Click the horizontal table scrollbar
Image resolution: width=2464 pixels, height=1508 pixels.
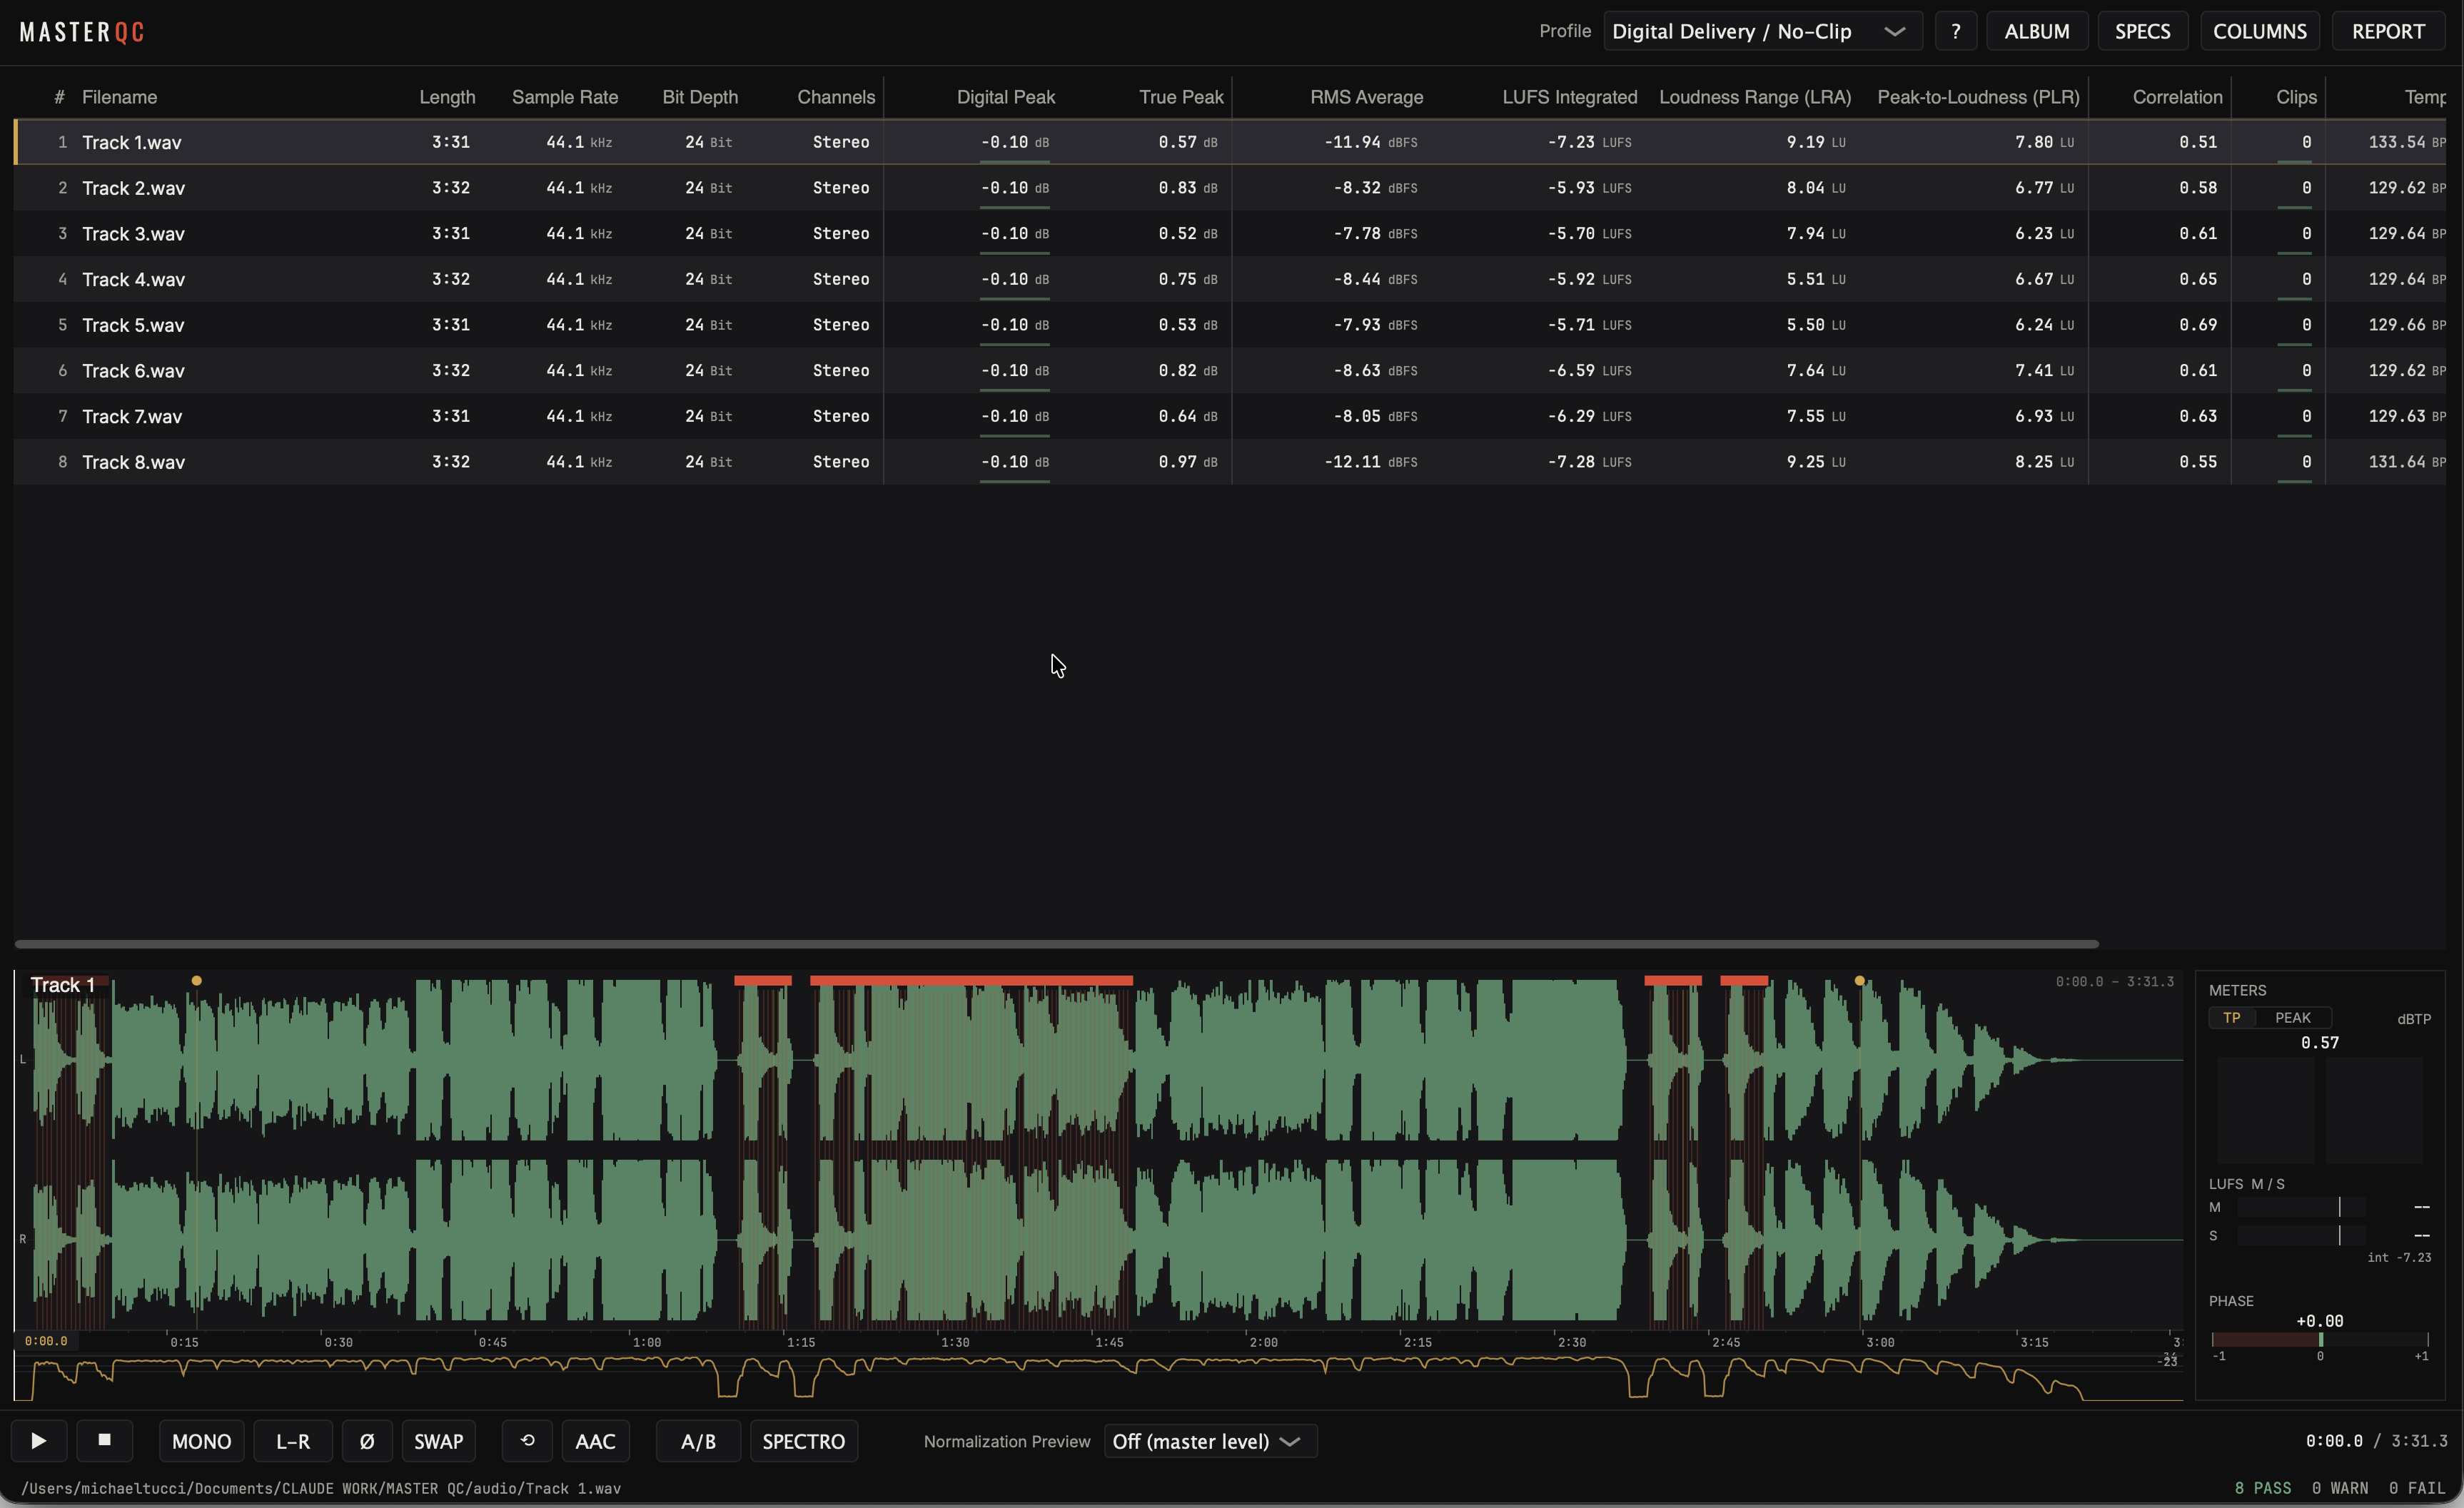(x=1056, y=944)
